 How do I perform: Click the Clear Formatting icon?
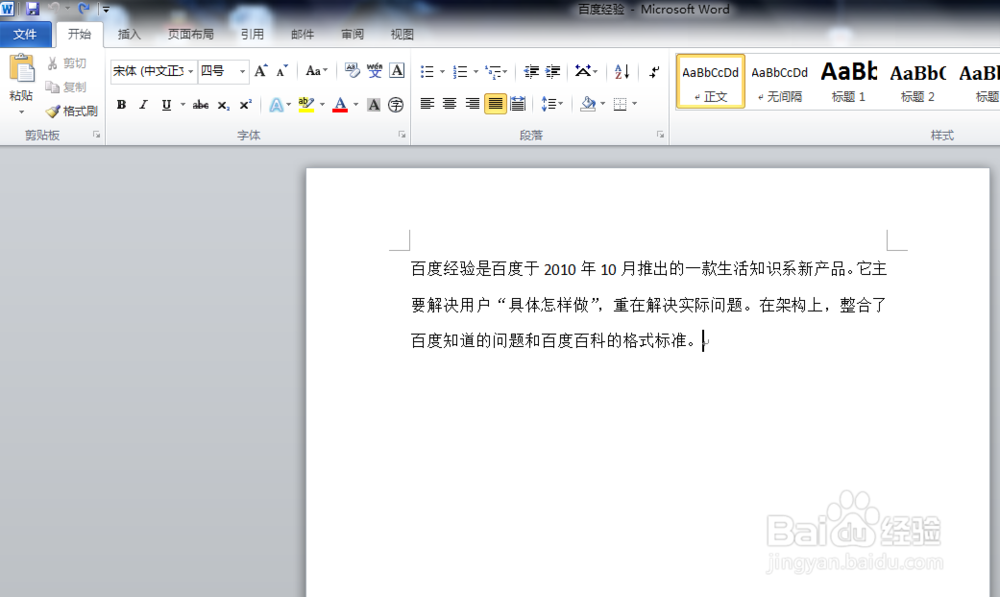[352, 71]
